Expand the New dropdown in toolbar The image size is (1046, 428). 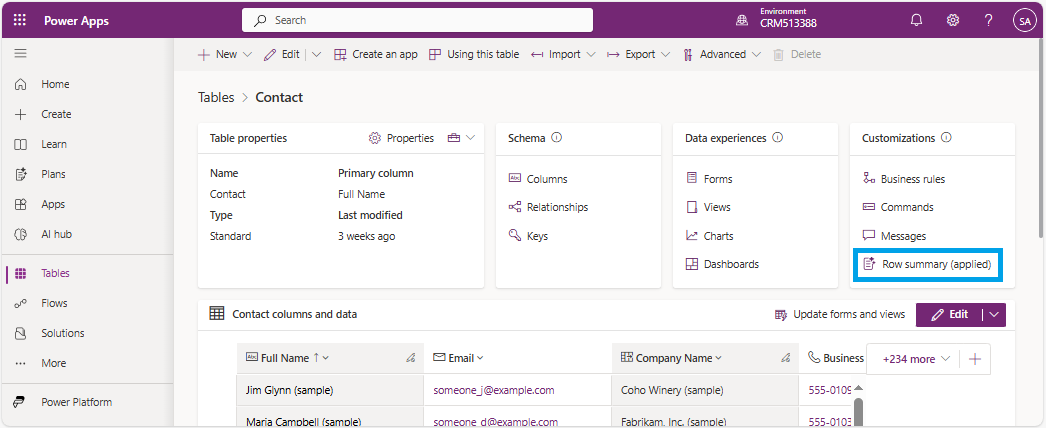pyautogui.click(x=218, y=54)
